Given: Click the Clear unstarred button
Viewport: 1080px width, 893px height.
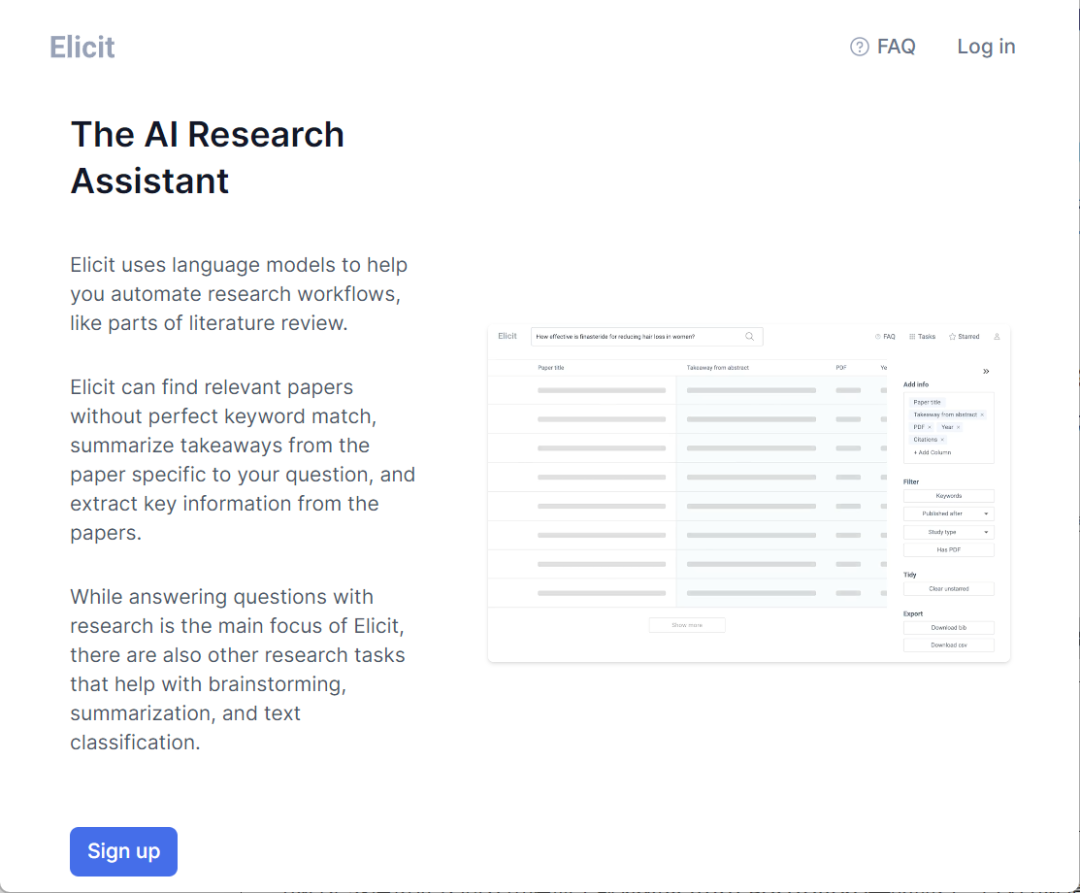Looking at the screenshot, I should click(948, 589).
